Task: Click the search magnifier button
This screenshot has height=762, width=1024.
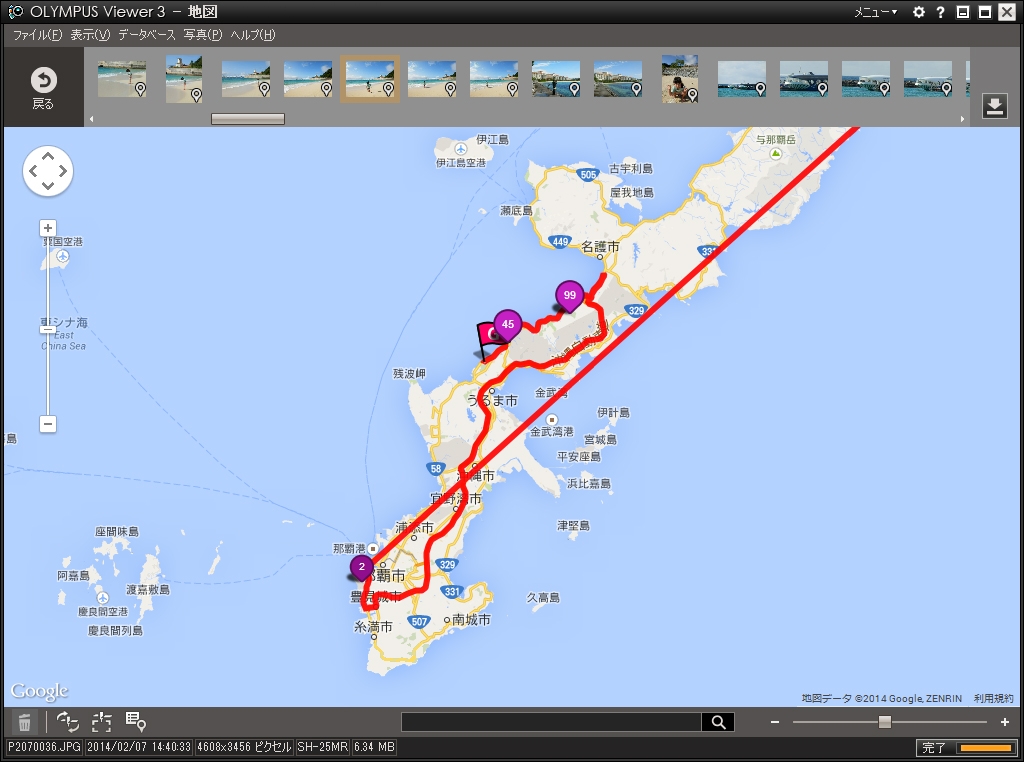Action: (x=718, y=722)
